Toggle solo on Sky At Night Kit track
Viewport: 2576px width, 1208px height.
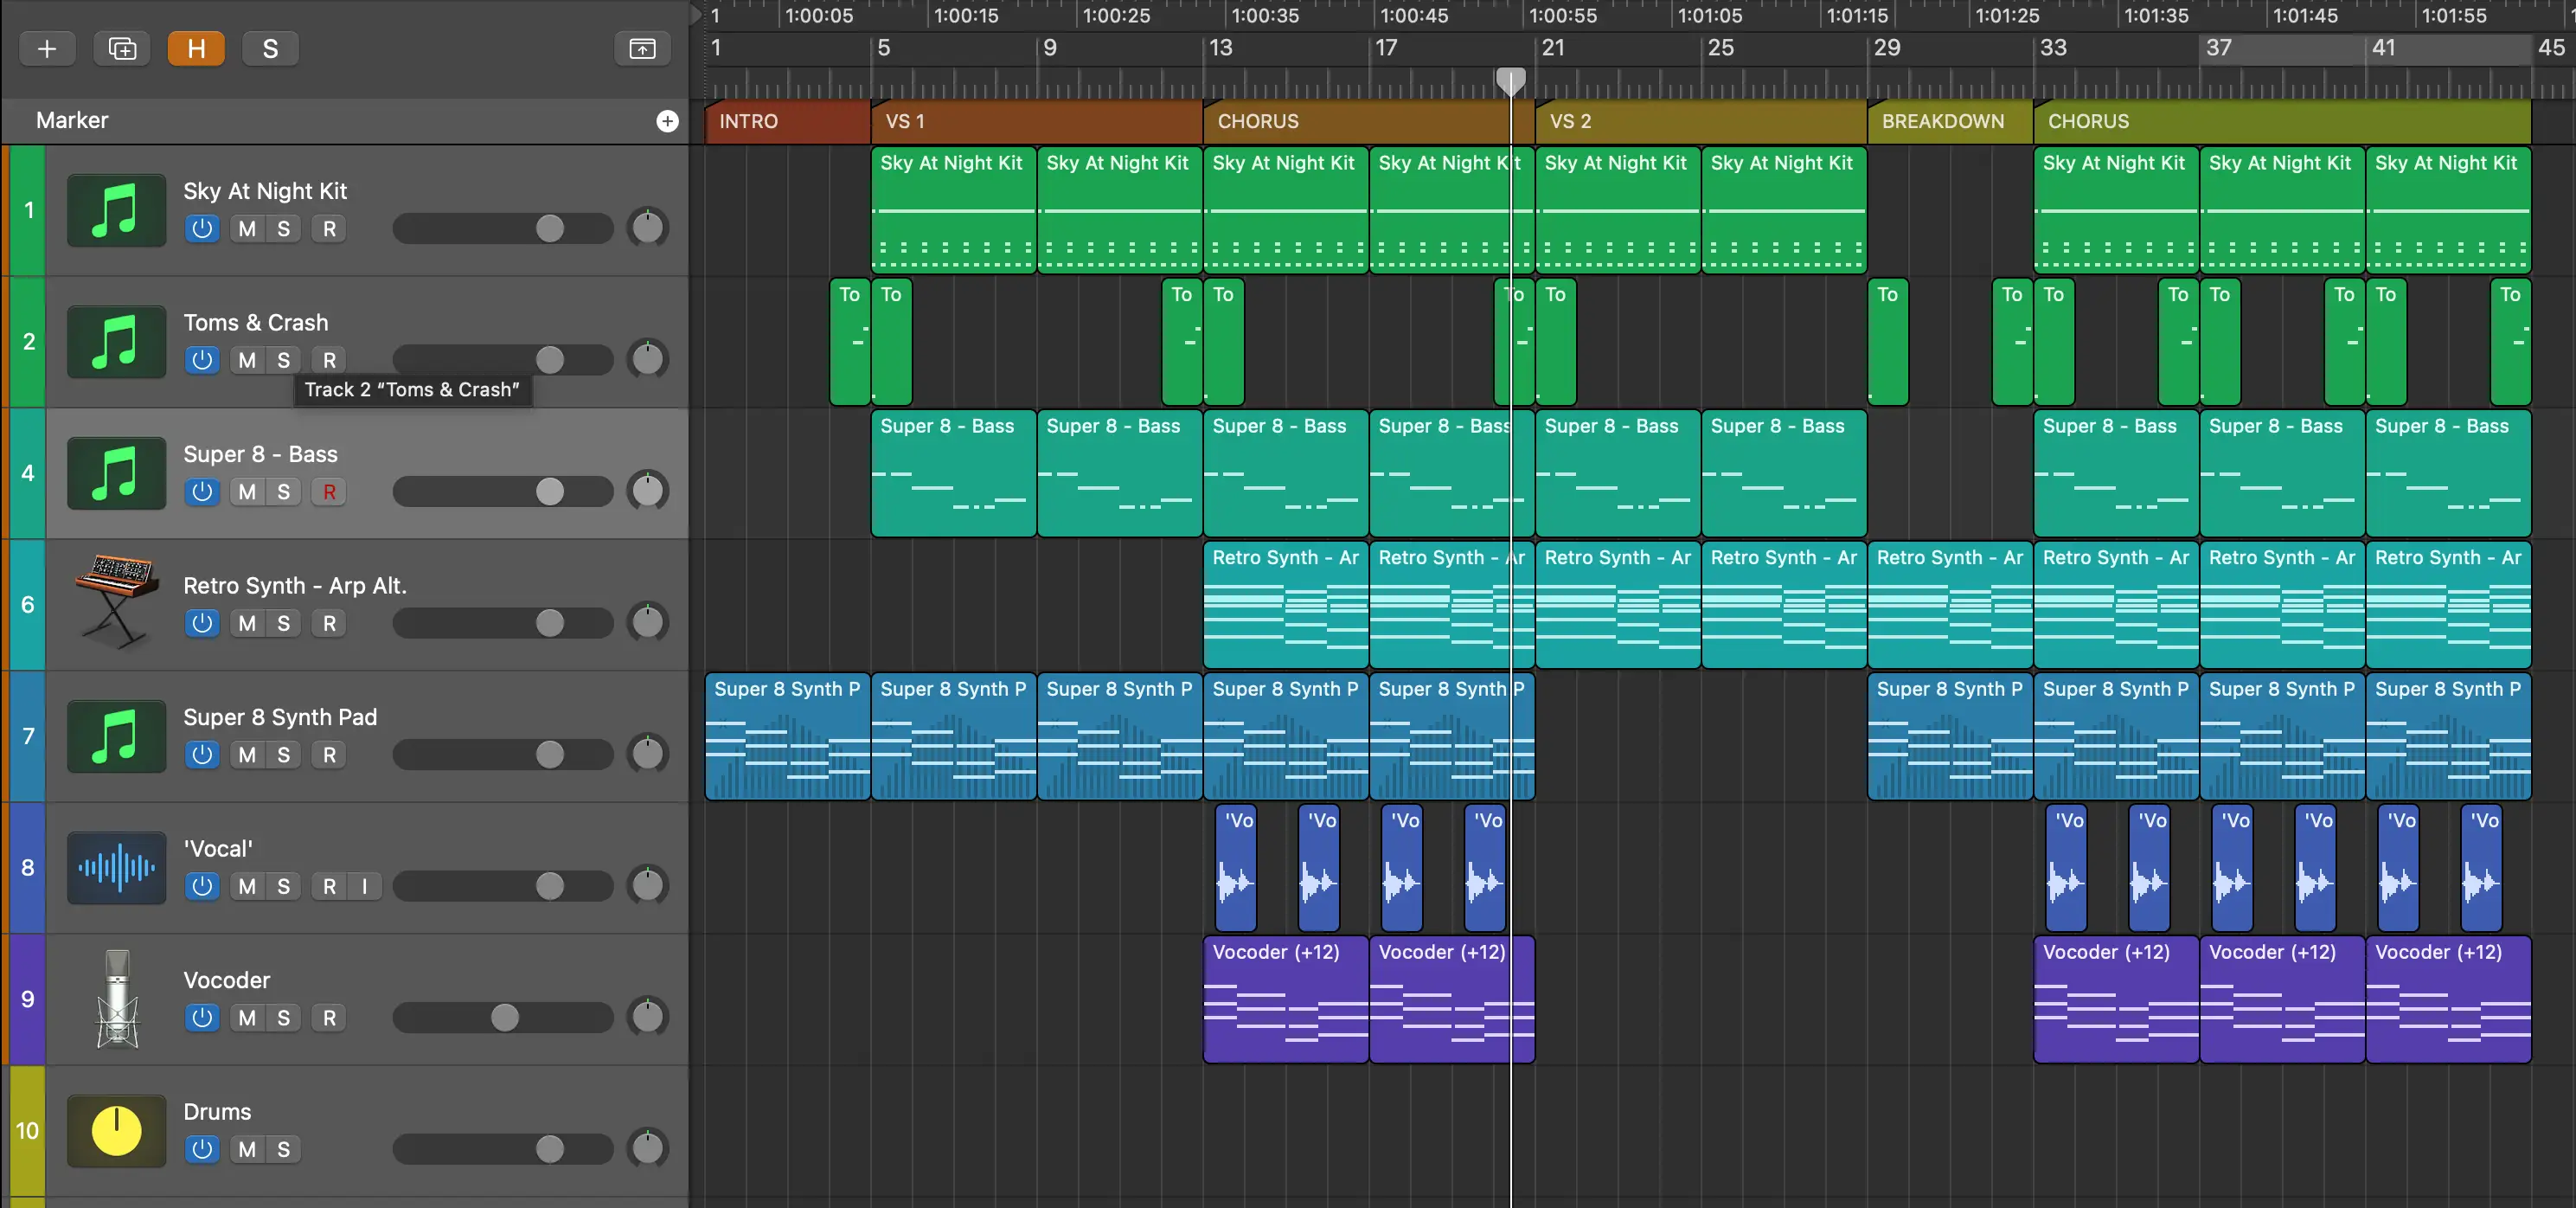click(x=283, y=228)
